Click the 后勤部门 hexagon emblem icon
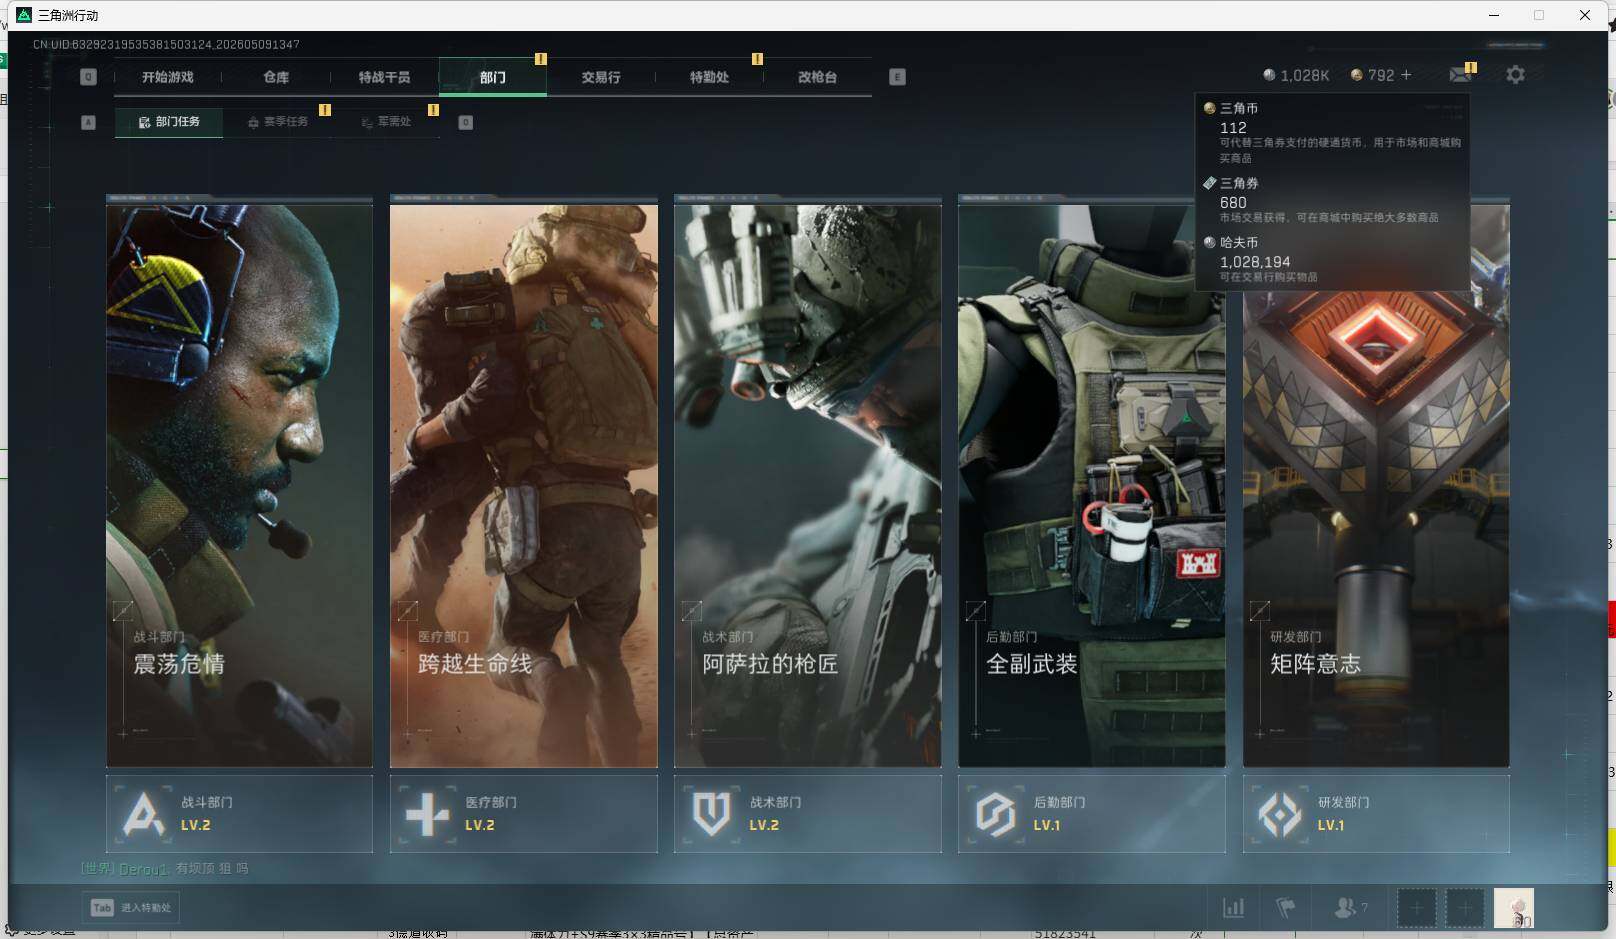Screen dimensions: 1616x939 pyautogui.click(x=995, y=814)
